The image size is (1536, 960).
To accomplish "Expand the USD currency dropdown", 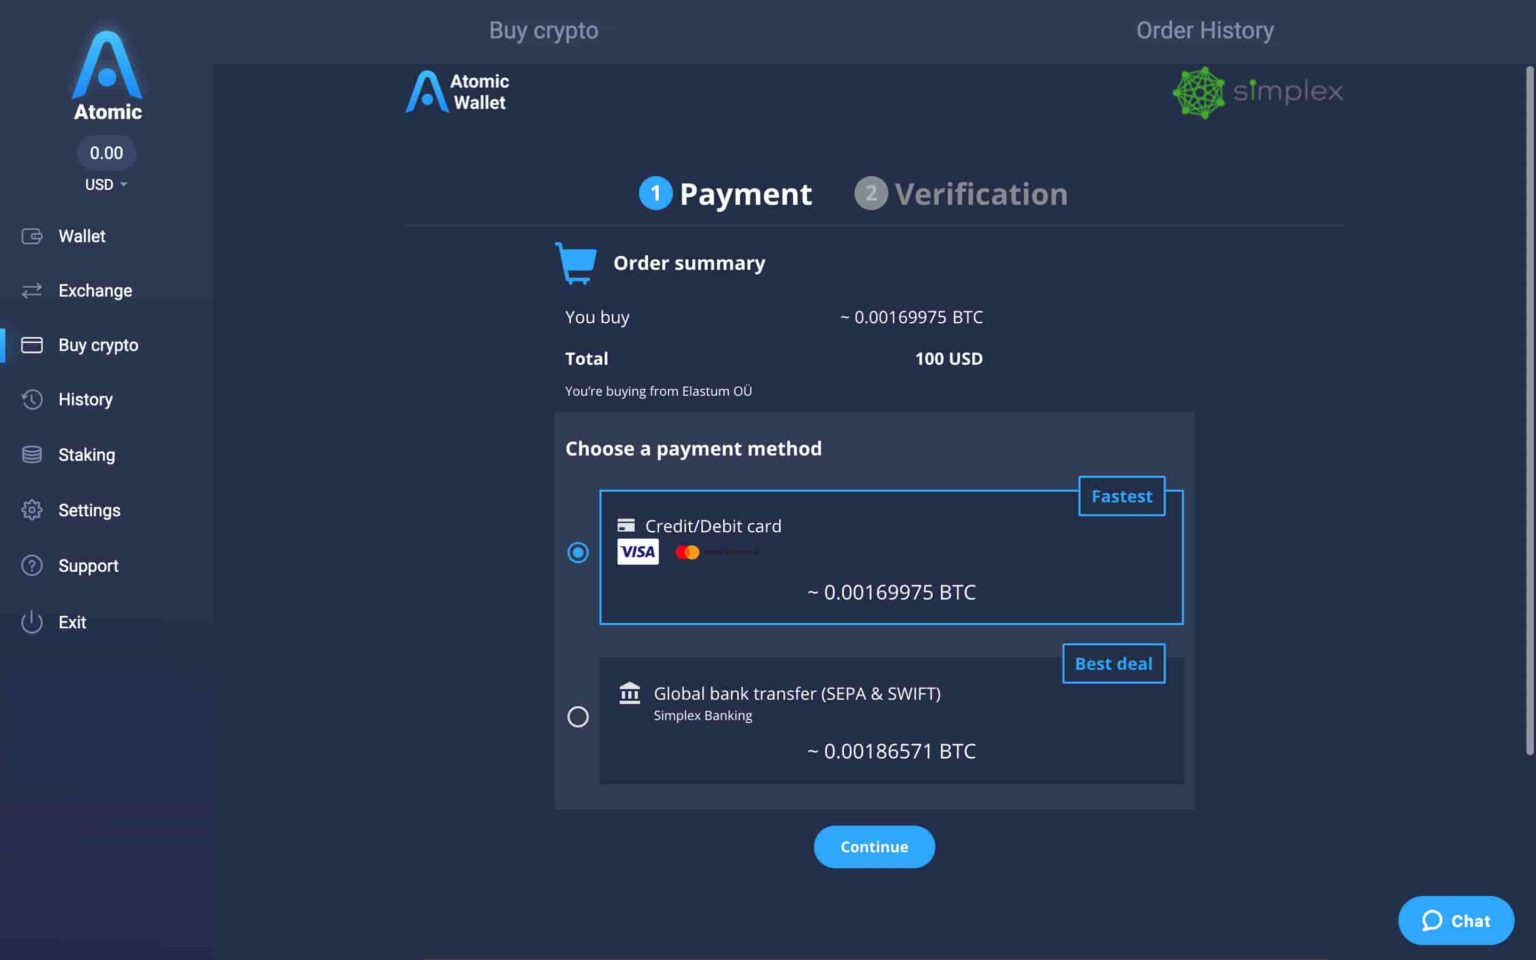I will coord(106,184).
